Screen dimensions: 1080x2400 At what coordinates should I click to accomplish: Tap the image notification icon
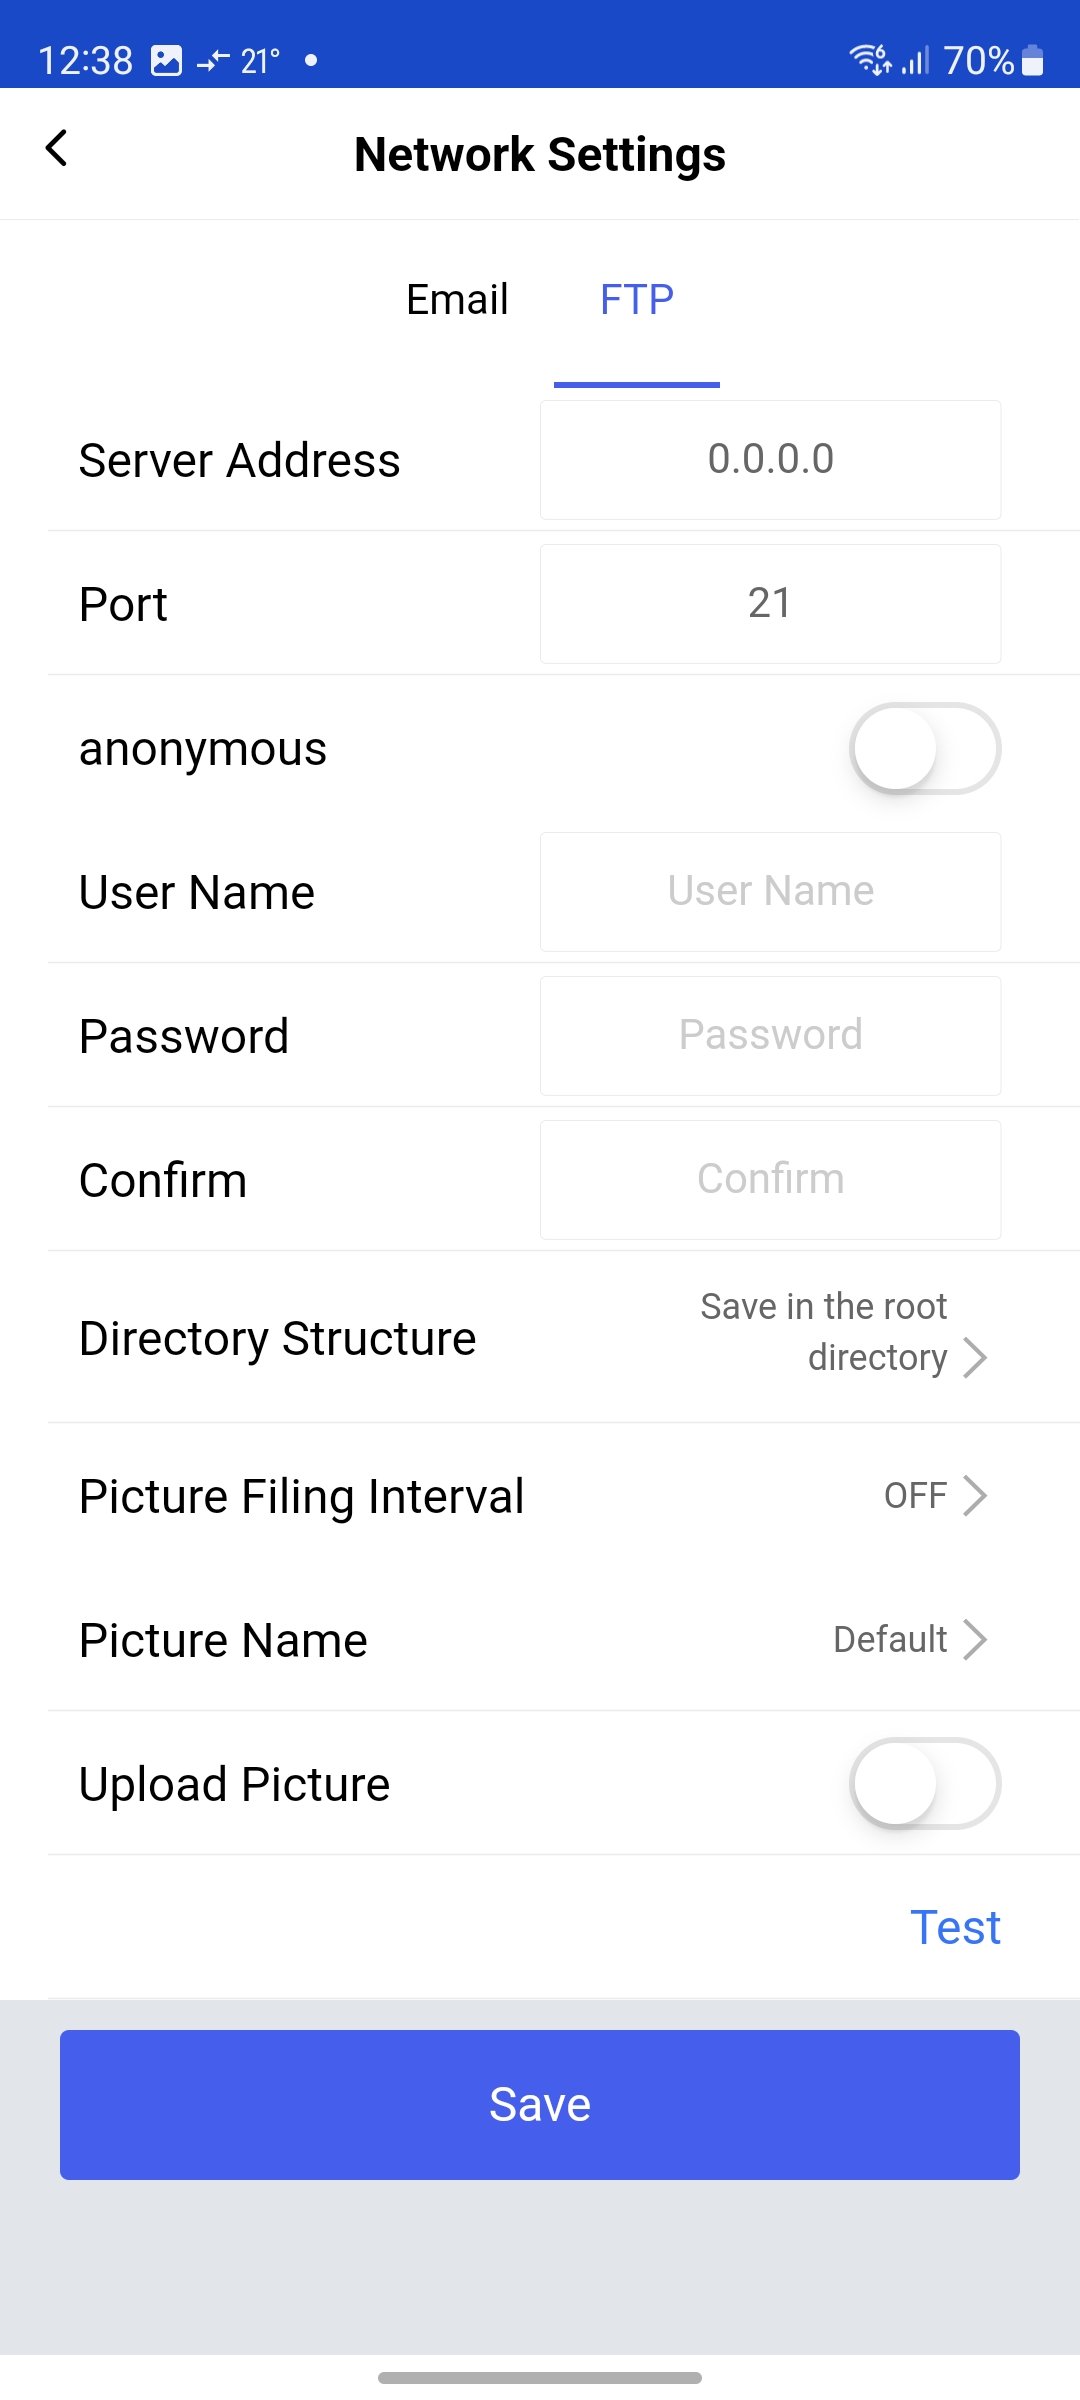pos(166,61)
